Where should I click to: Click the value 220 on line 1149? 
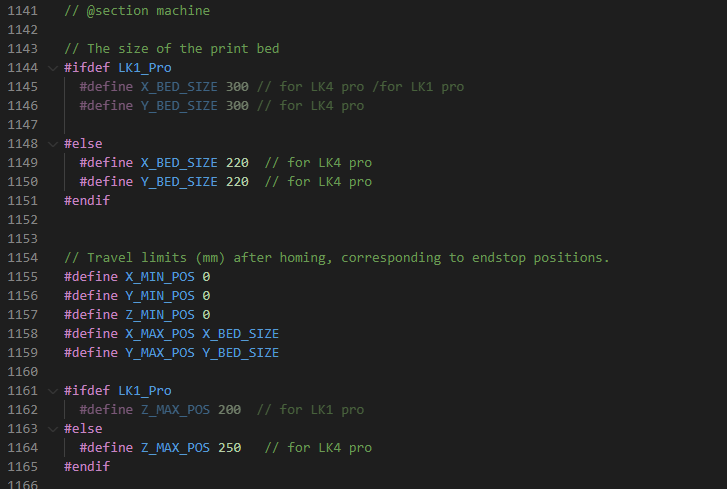(x=237, y=163)
